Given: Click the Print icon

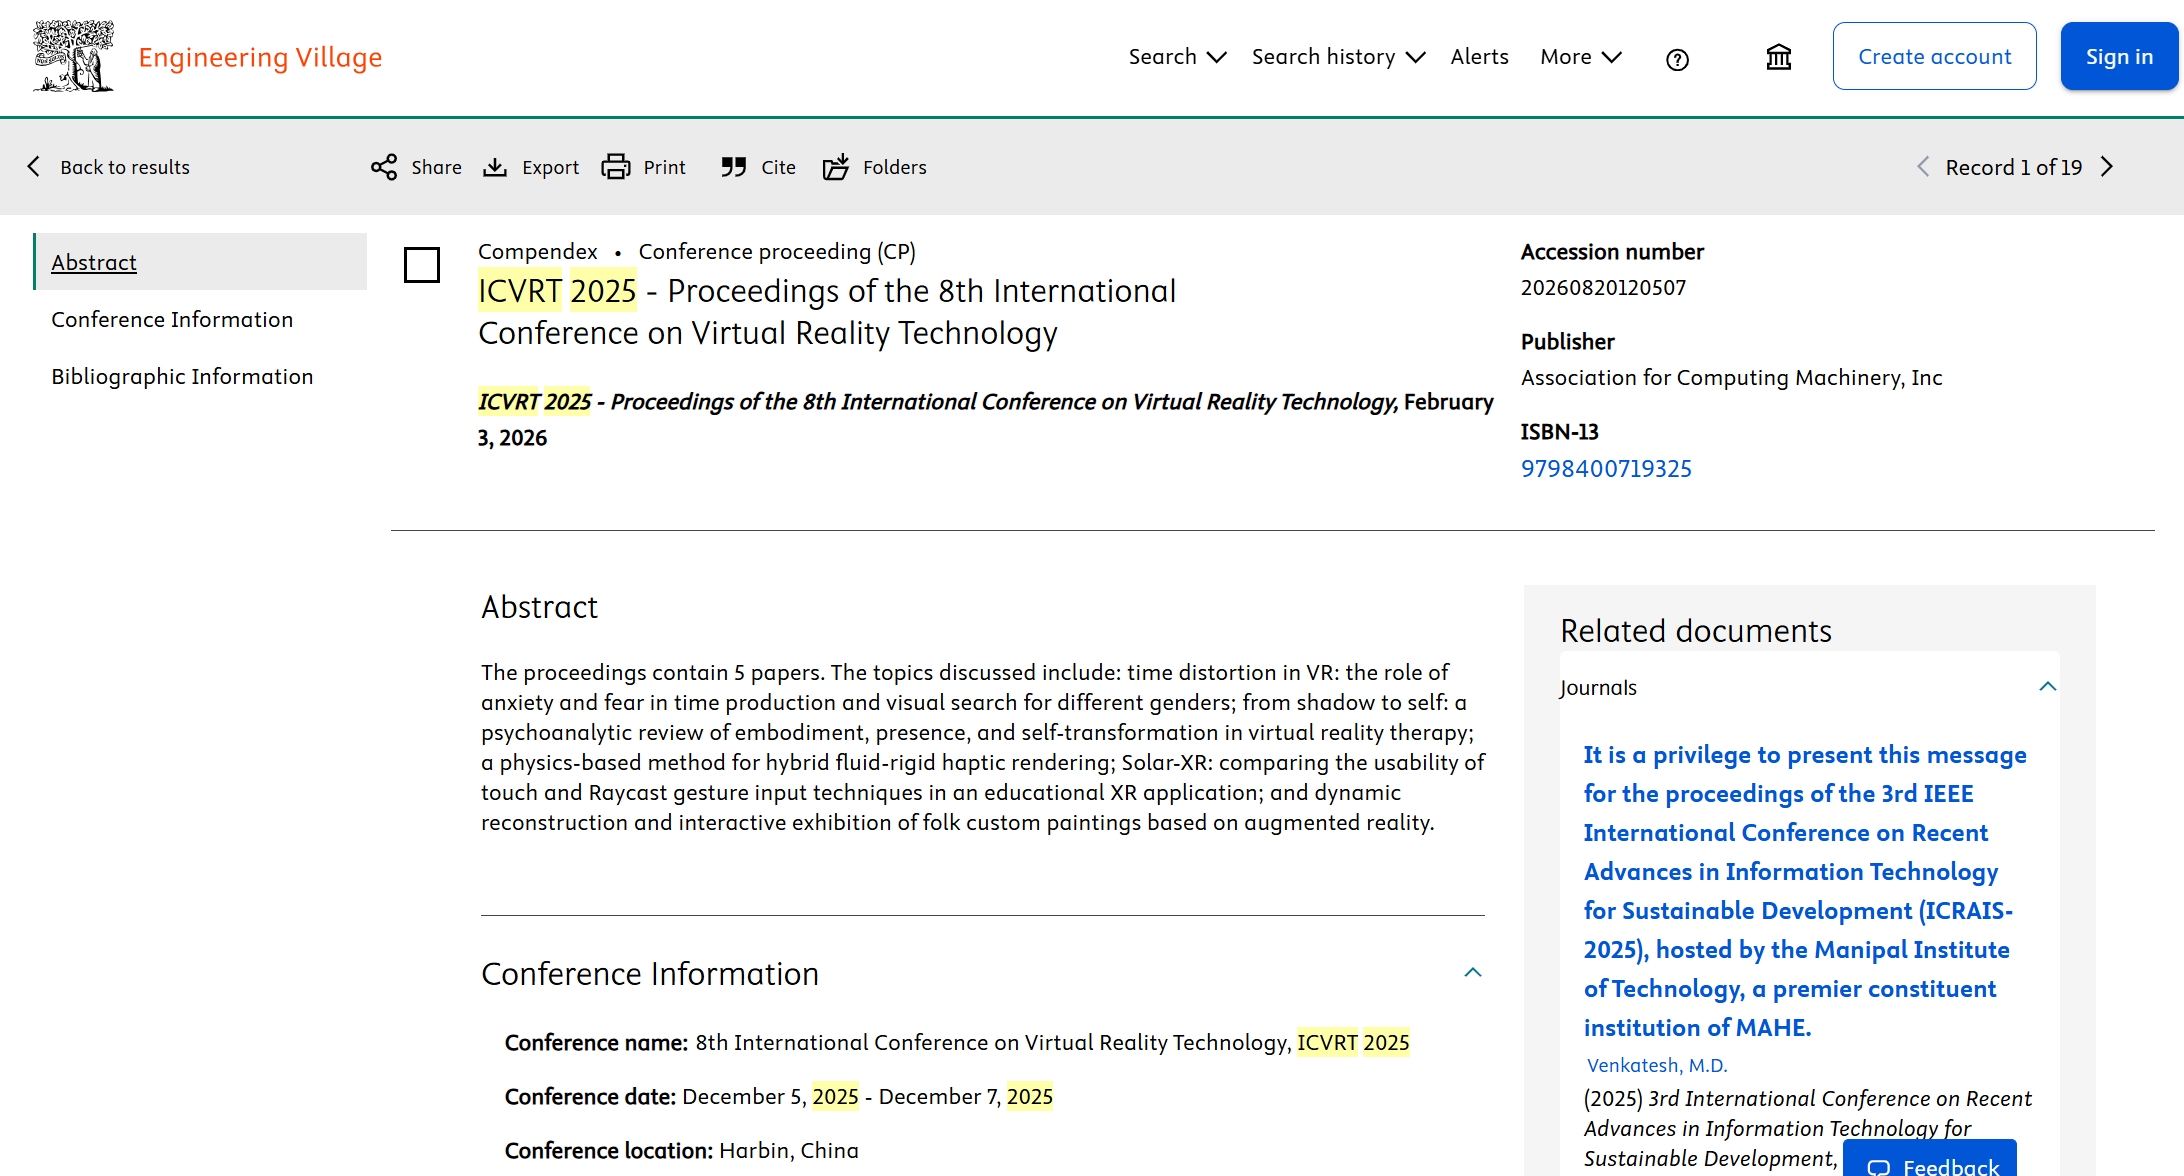Looking at the screenshot, I should [x=616, y=167].
